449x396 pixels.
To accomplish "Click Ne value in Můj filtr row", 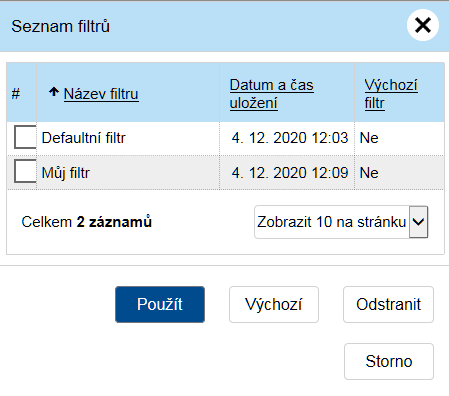I will coord(369,173).
